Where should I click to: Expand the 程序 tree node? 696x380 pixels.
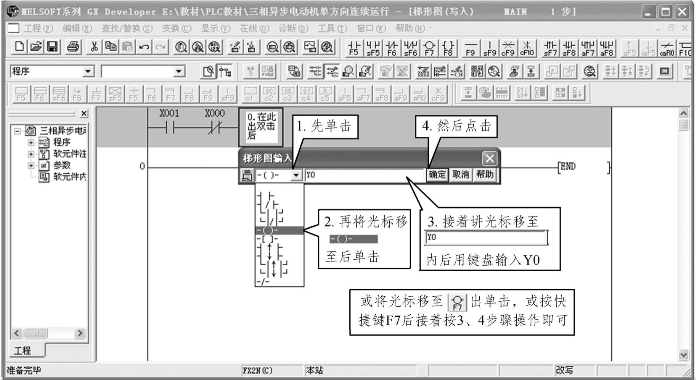[31, 142]
